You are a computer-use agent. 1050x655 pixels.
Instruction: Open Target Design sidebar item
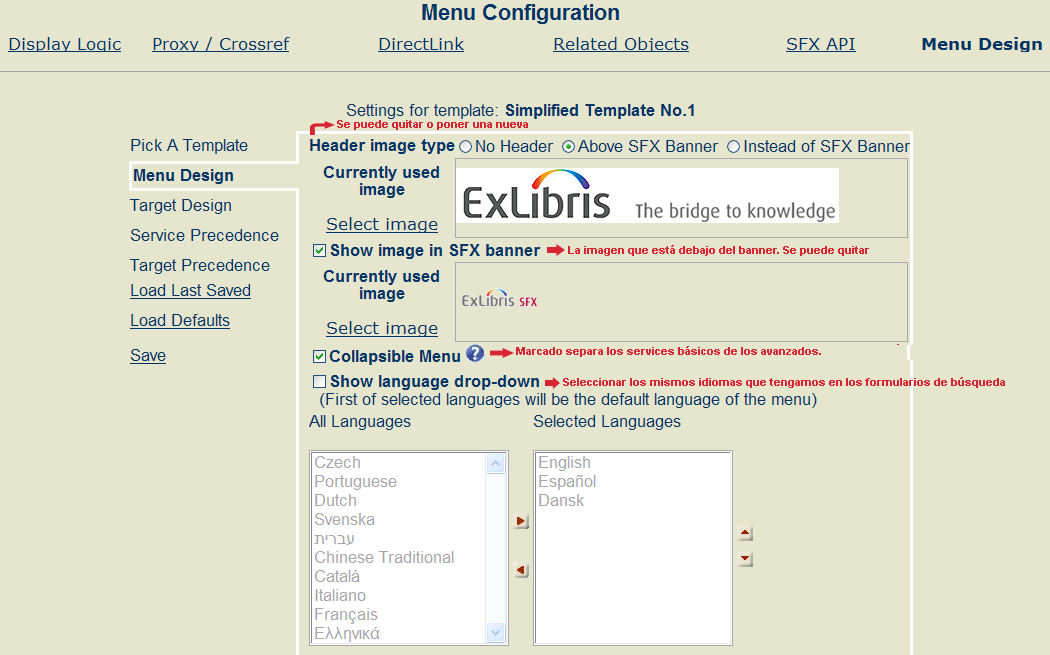pos(181,206)
